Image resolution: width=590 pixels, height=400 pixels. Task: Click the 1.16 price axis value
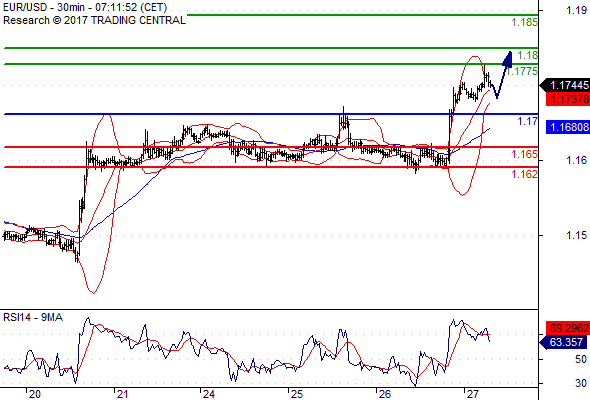[576, 160]
